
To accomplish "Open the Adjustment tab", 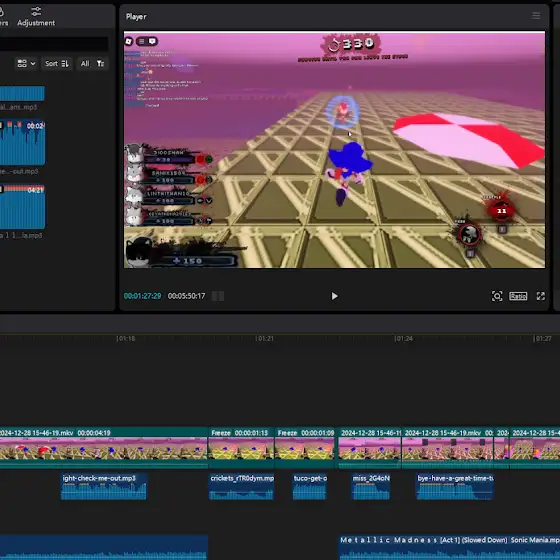I will pyautogui.click(x=36, y=16).
